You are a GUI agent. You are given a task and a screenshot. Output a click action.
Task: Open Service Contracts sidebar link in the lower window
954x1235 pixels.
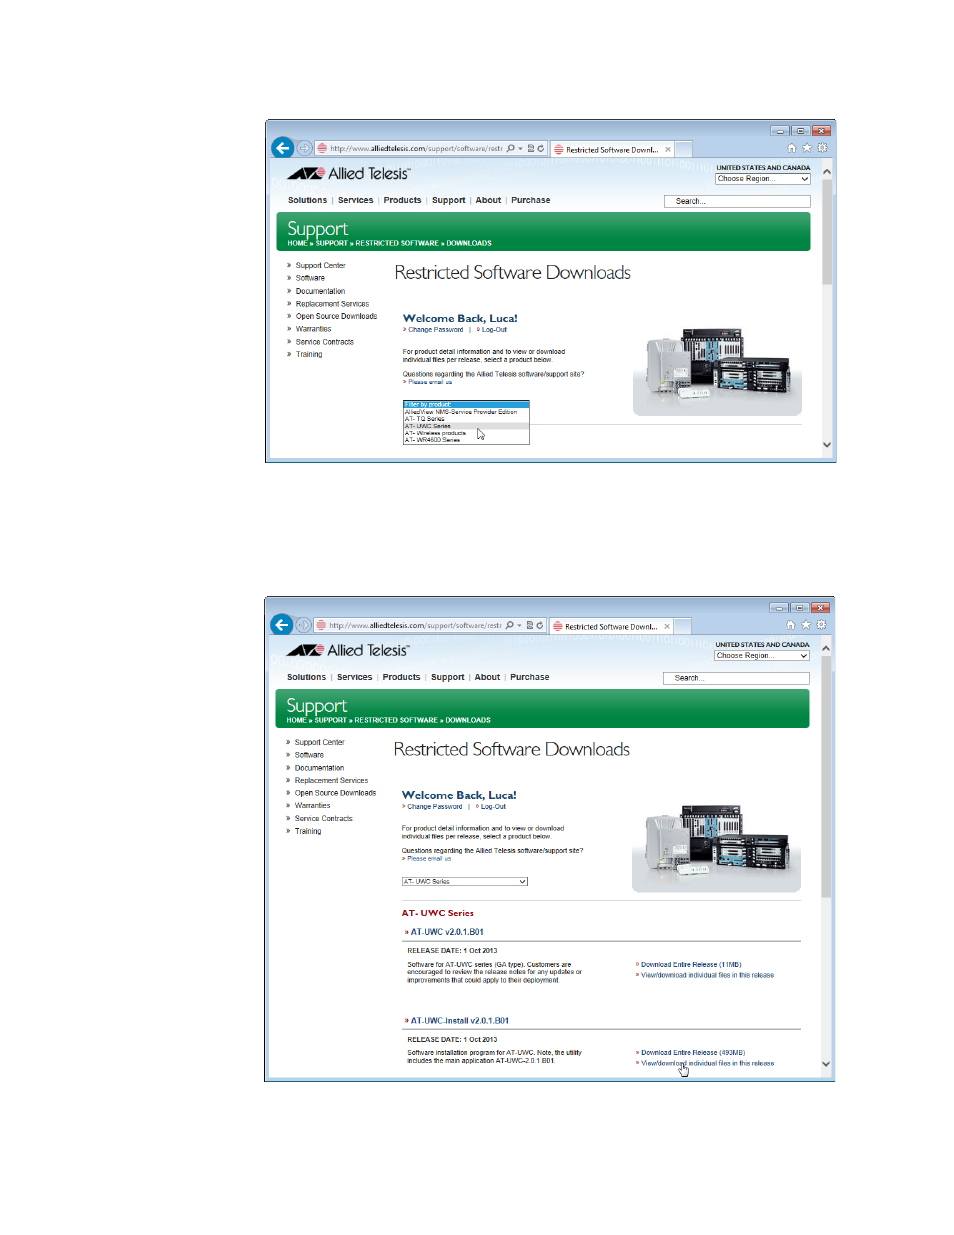[323, 818]
